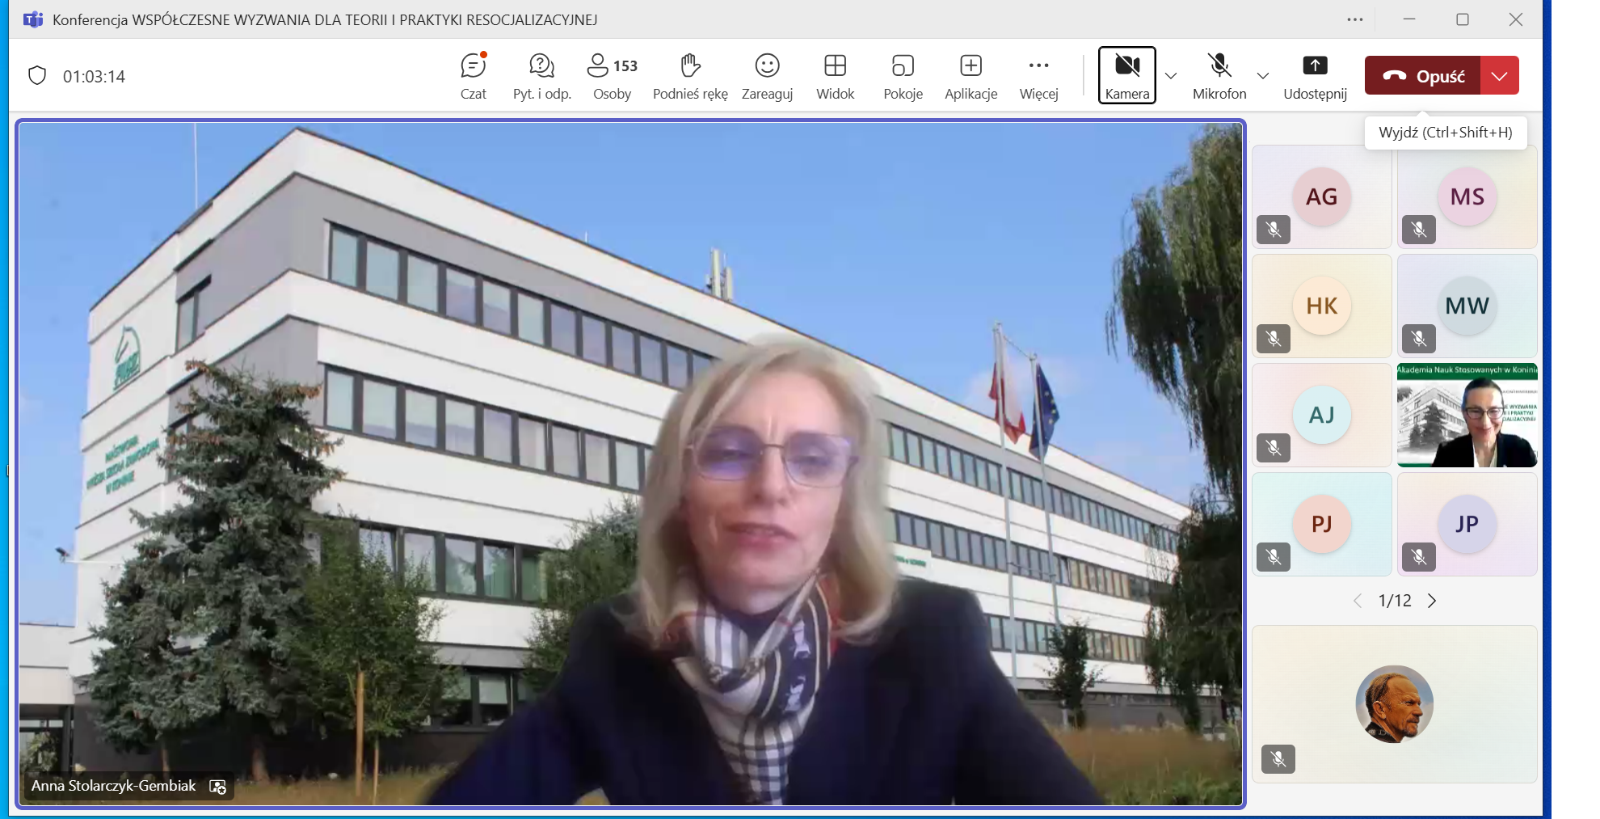
Task: Open title bar three-dots settings menu
Action: click(x=1355, y=20)
